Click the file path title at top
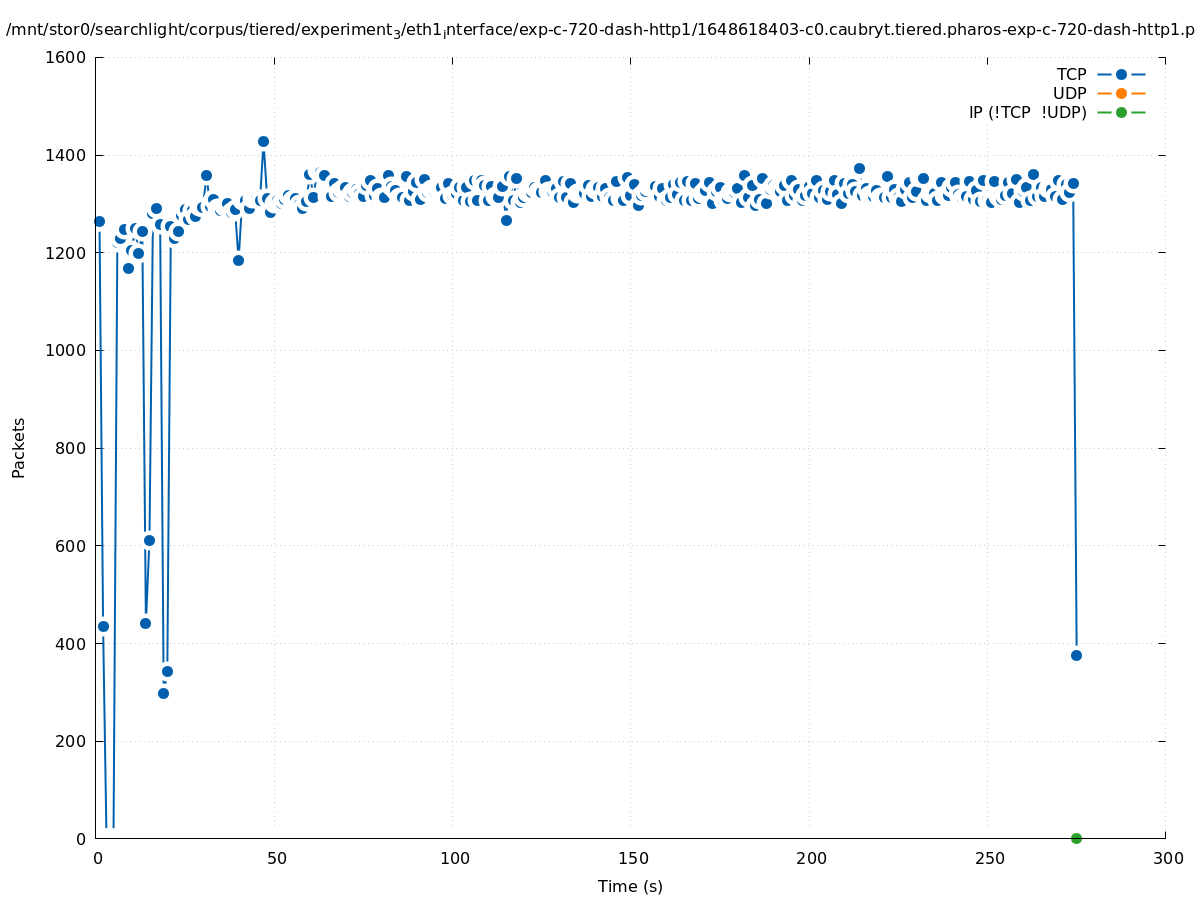 click(x=600, y=30)
